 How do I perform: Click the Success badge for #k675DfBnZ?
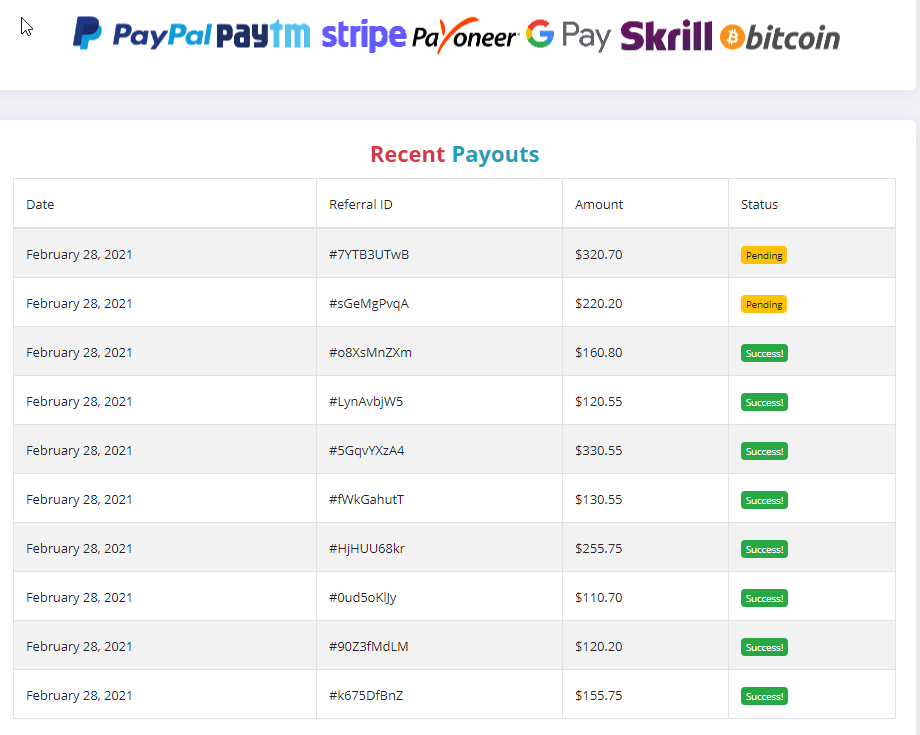[764, 696]
